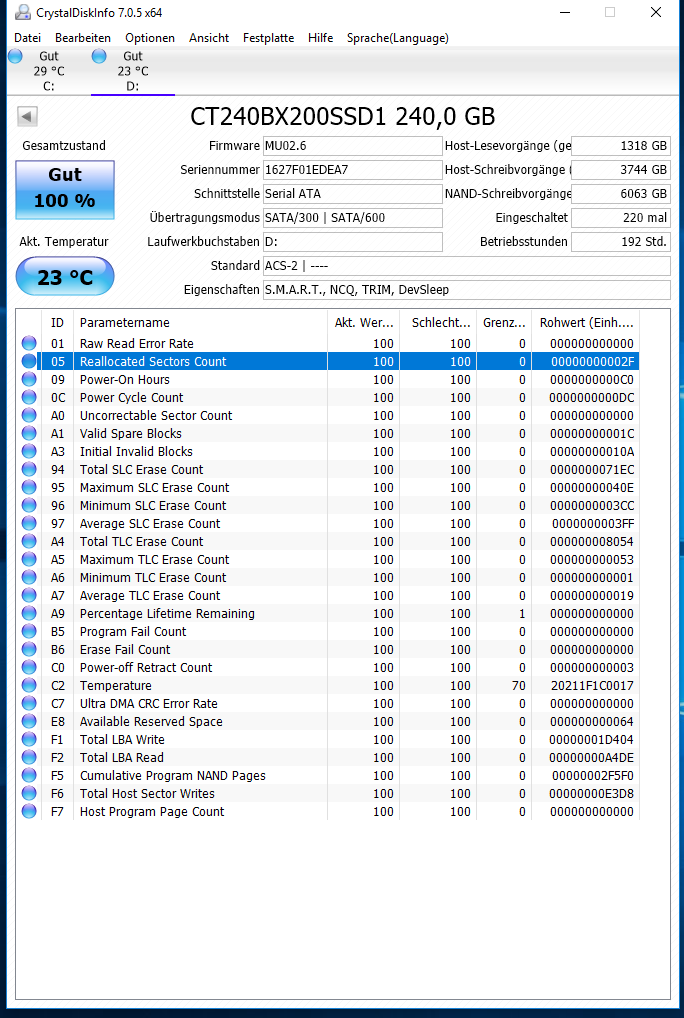684x1018 pixels.
Task: Click the Akt. Wer... column header
Action: [x=363, y=323]
